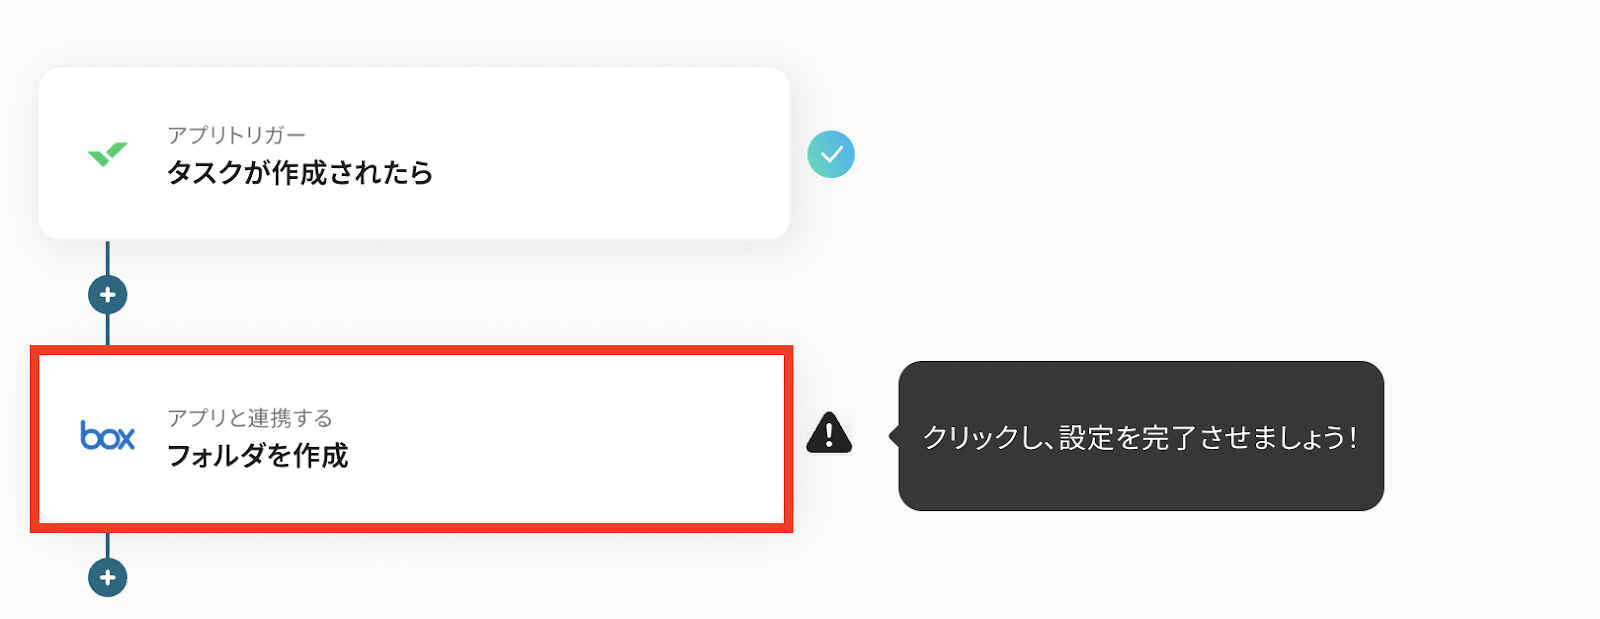This screenshot has height=619, width=1600.
Task: Click connector line beneath the Box card
Action: 108,545
